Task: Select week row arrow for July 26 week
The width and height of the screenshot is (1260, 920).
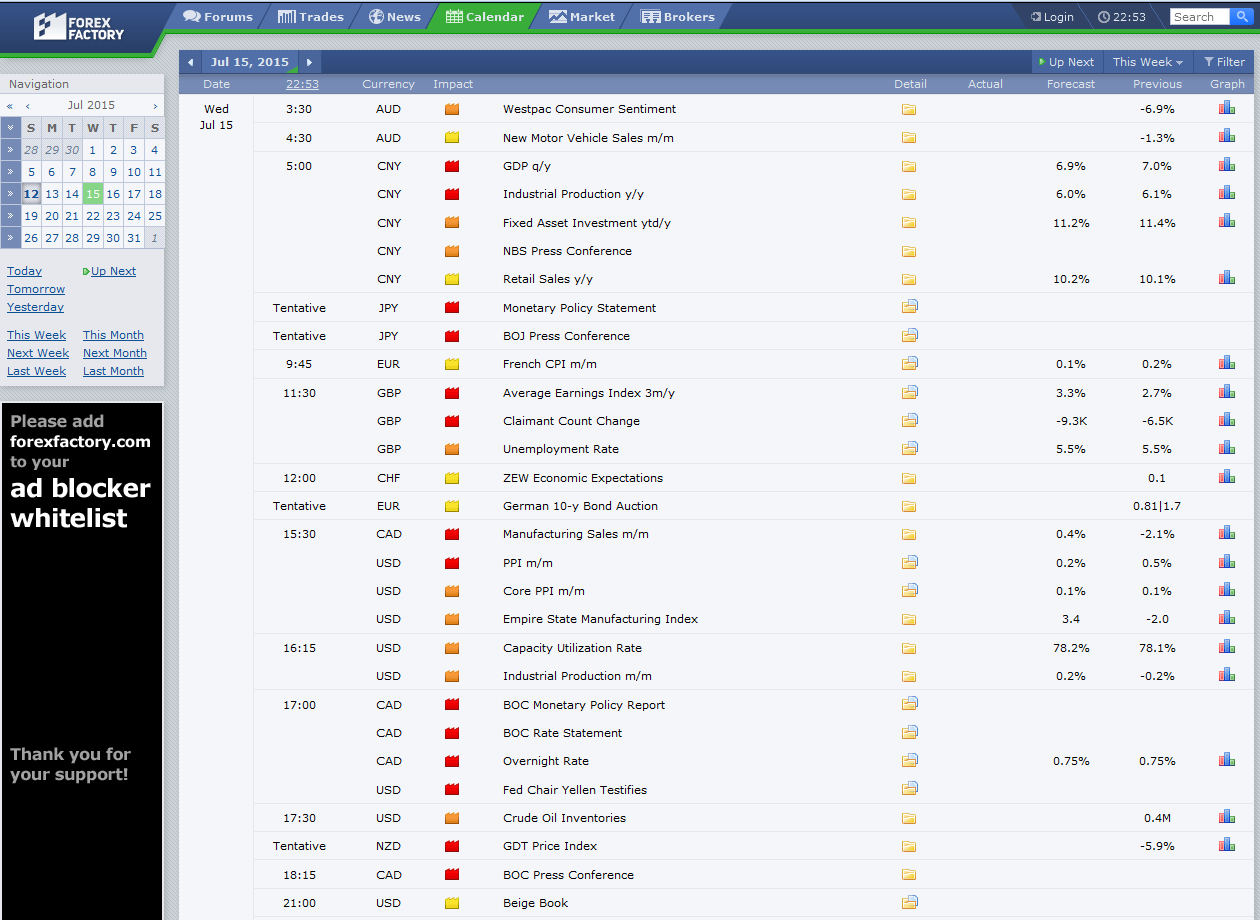Action: (10, 238)
